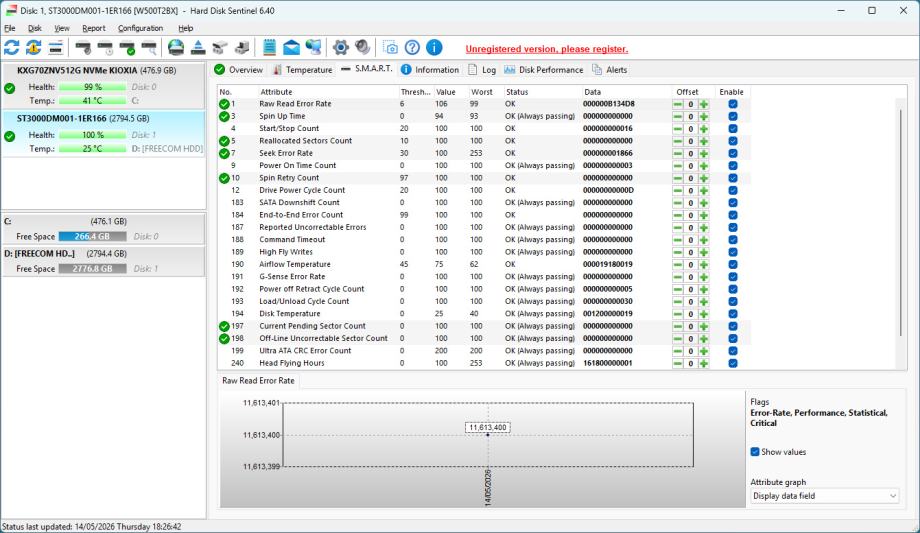Open settings with the gear icon
This screenshot has height=533, width=920.
pos(340,48)
